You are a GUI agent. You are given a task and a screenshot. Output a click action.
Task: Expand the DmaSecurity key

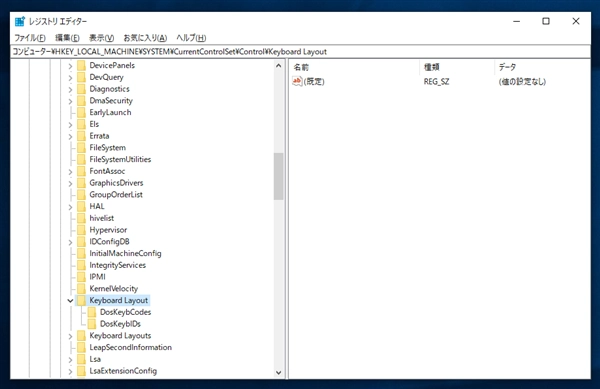click(x=70, y=101)
